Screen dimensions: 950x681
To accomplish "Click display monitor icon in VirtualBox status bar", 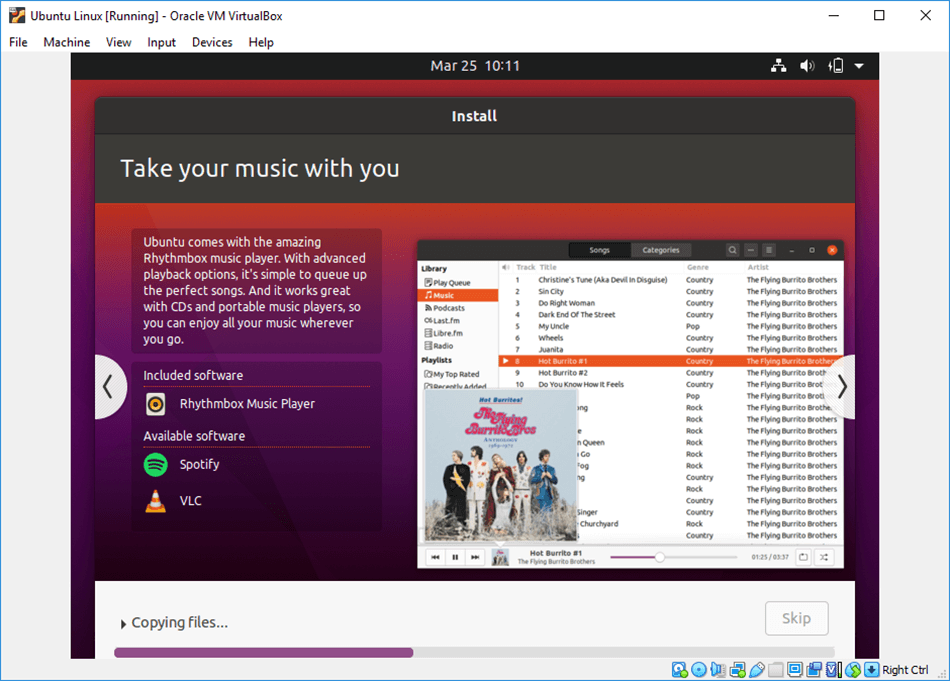I will 795,669.
